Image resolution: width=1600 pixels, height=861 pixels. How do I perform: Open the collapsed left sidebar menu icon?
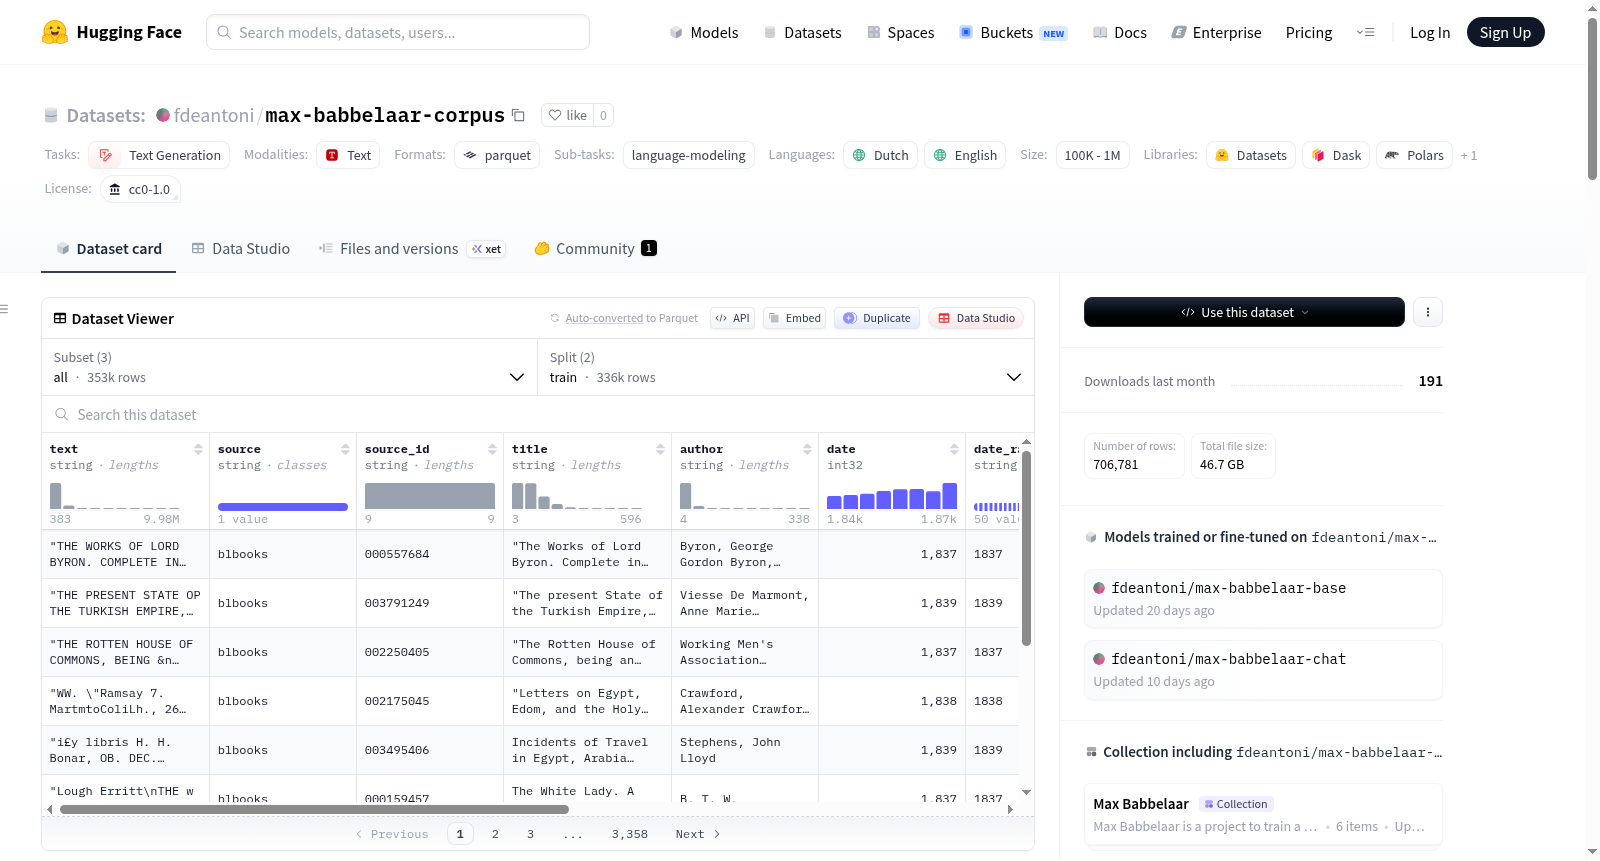pyautogui.click(x=4, y=309)
